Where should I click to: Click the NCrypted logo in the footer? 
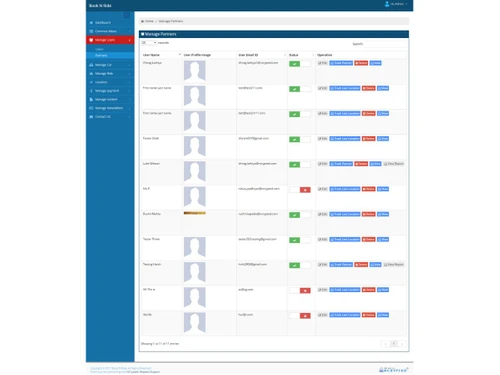pyautogui.click(x=393, y=369)
